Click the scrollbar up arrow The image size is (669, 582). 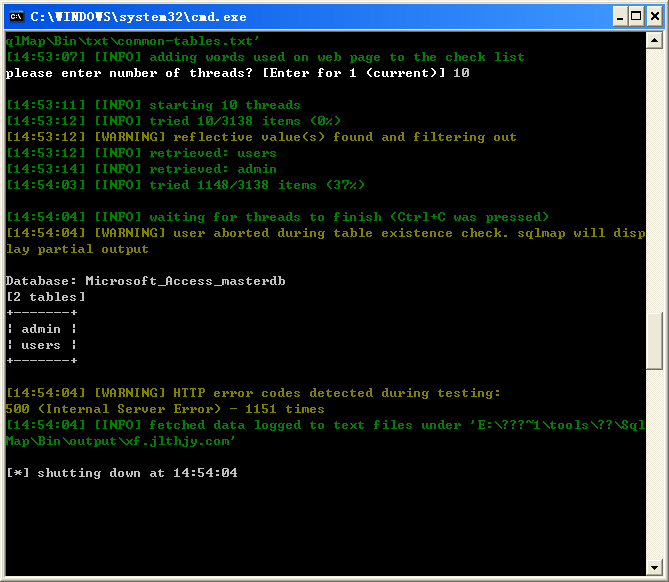pos(654,41)
